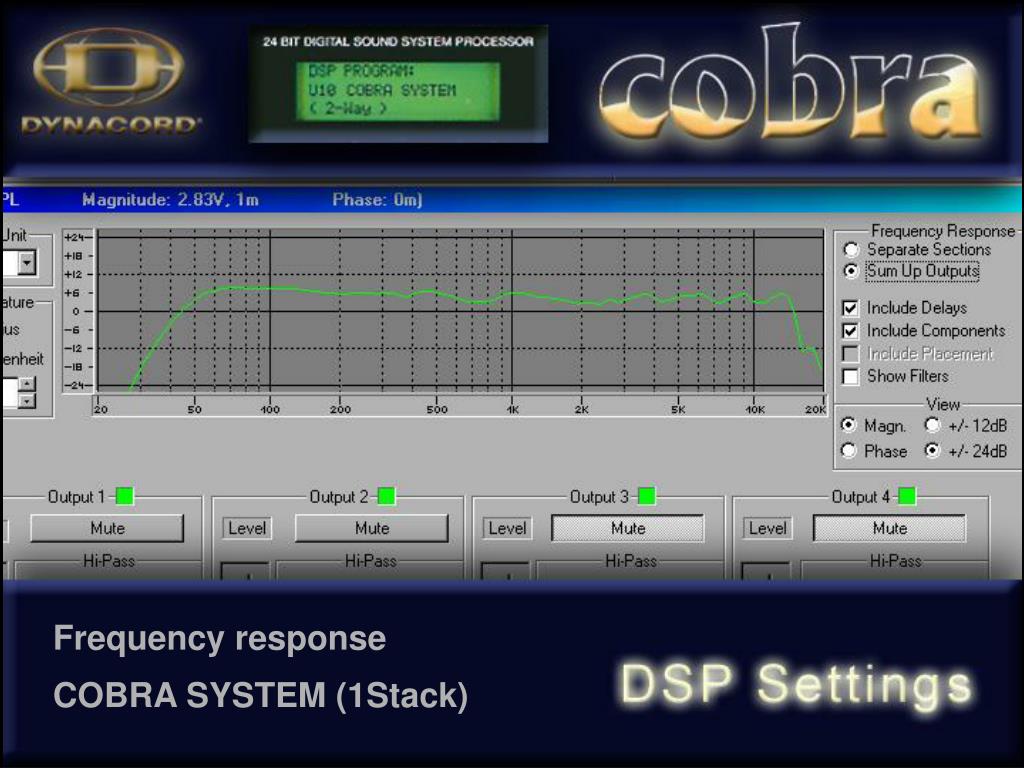Open Output 3 Level button
The height and width of the screenshot is (768, 1024).
(x=507, y=528)
